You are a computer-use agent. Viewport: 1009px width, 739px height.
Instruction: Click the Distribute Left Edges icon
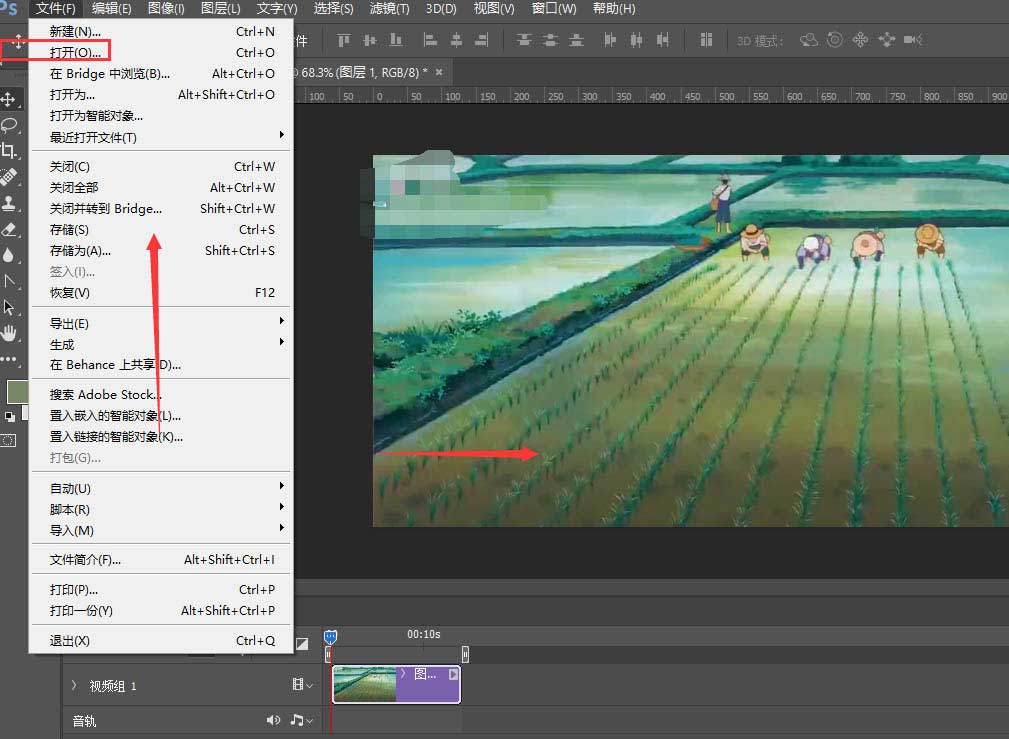coord(610,41)
